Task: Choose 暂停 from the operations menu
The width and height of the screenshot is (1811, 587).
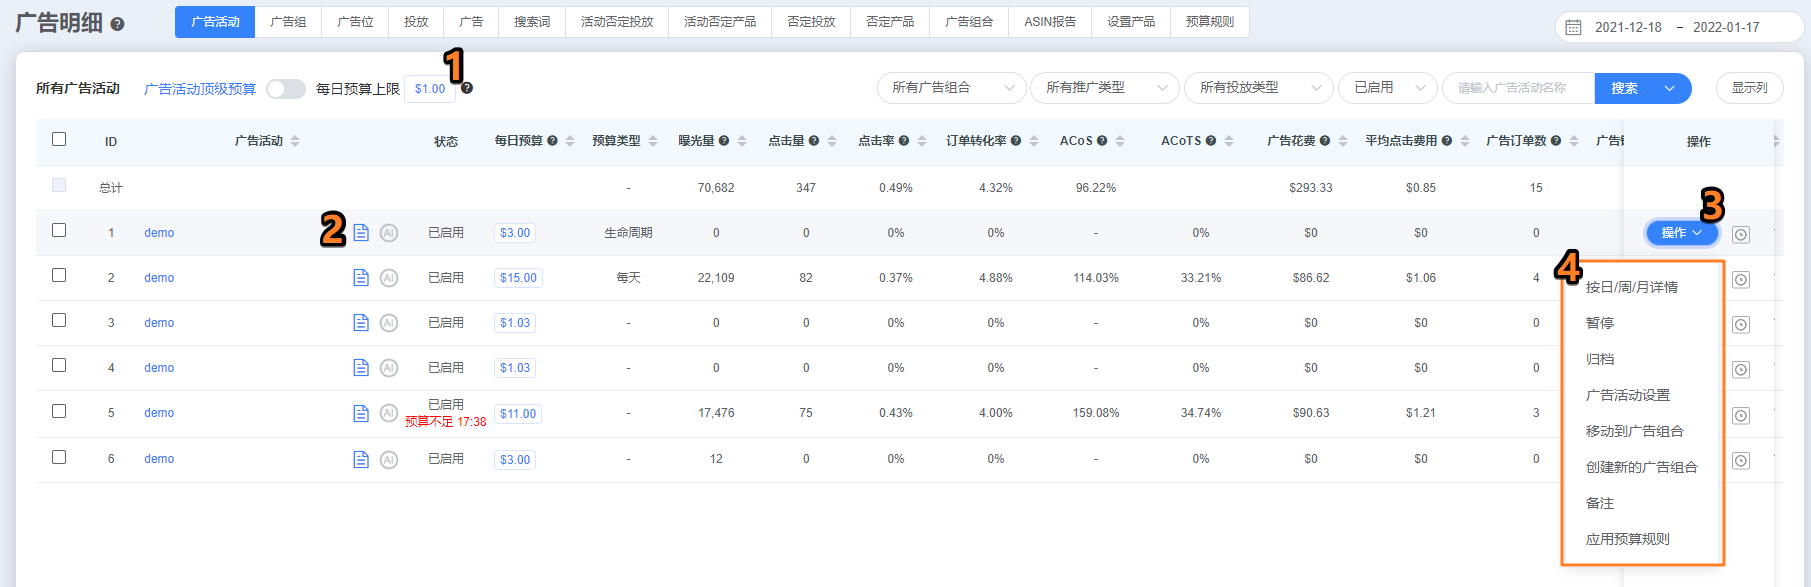Action: [x=1600, y=323]
